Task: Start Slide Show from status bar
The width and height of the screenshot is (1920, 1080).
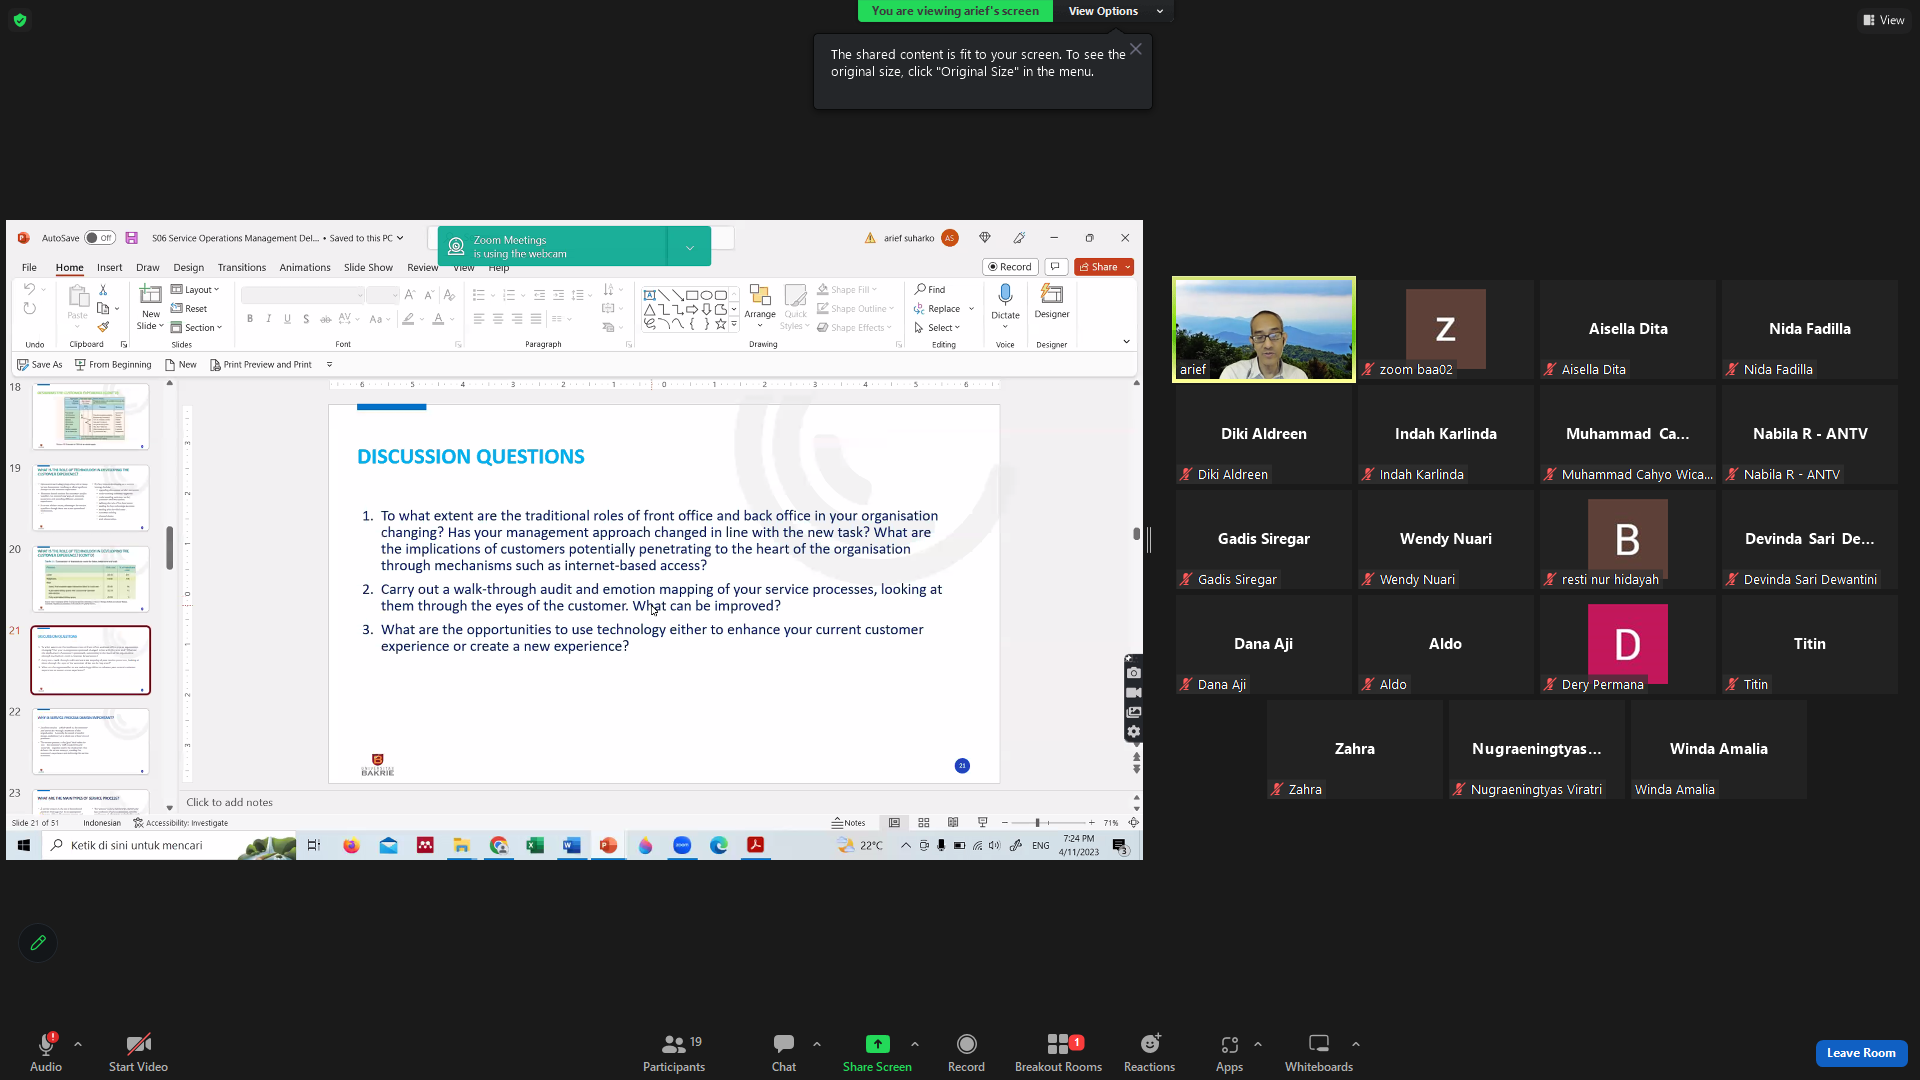Action: (982, 823)
